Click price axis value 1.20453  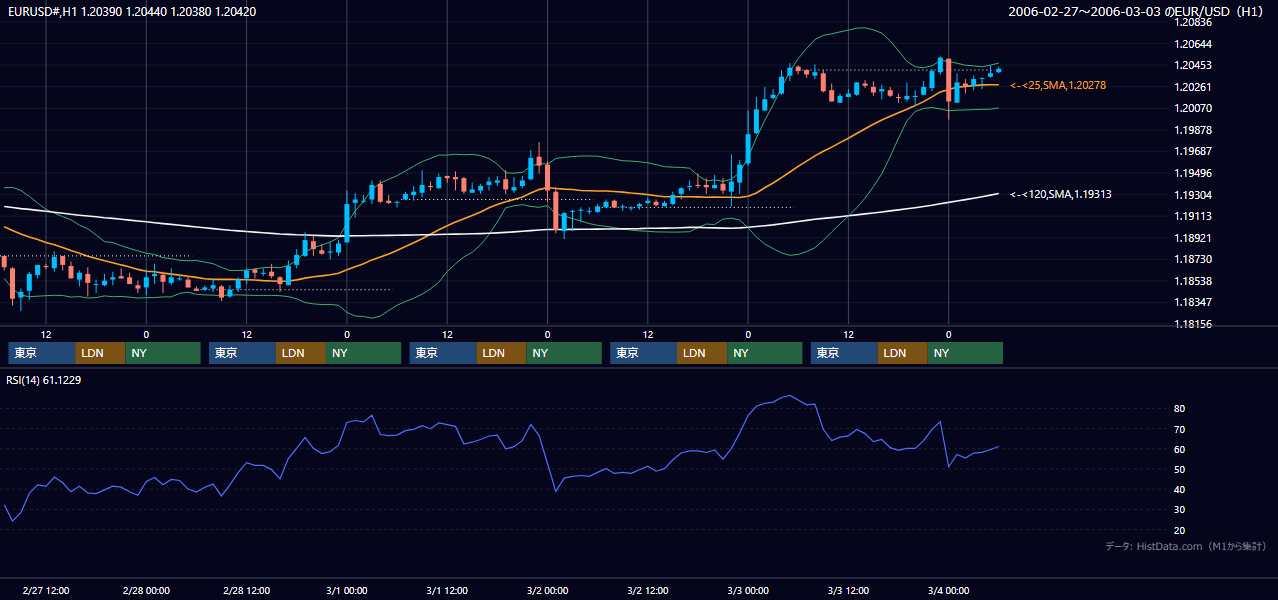(x=1192, y=65)
